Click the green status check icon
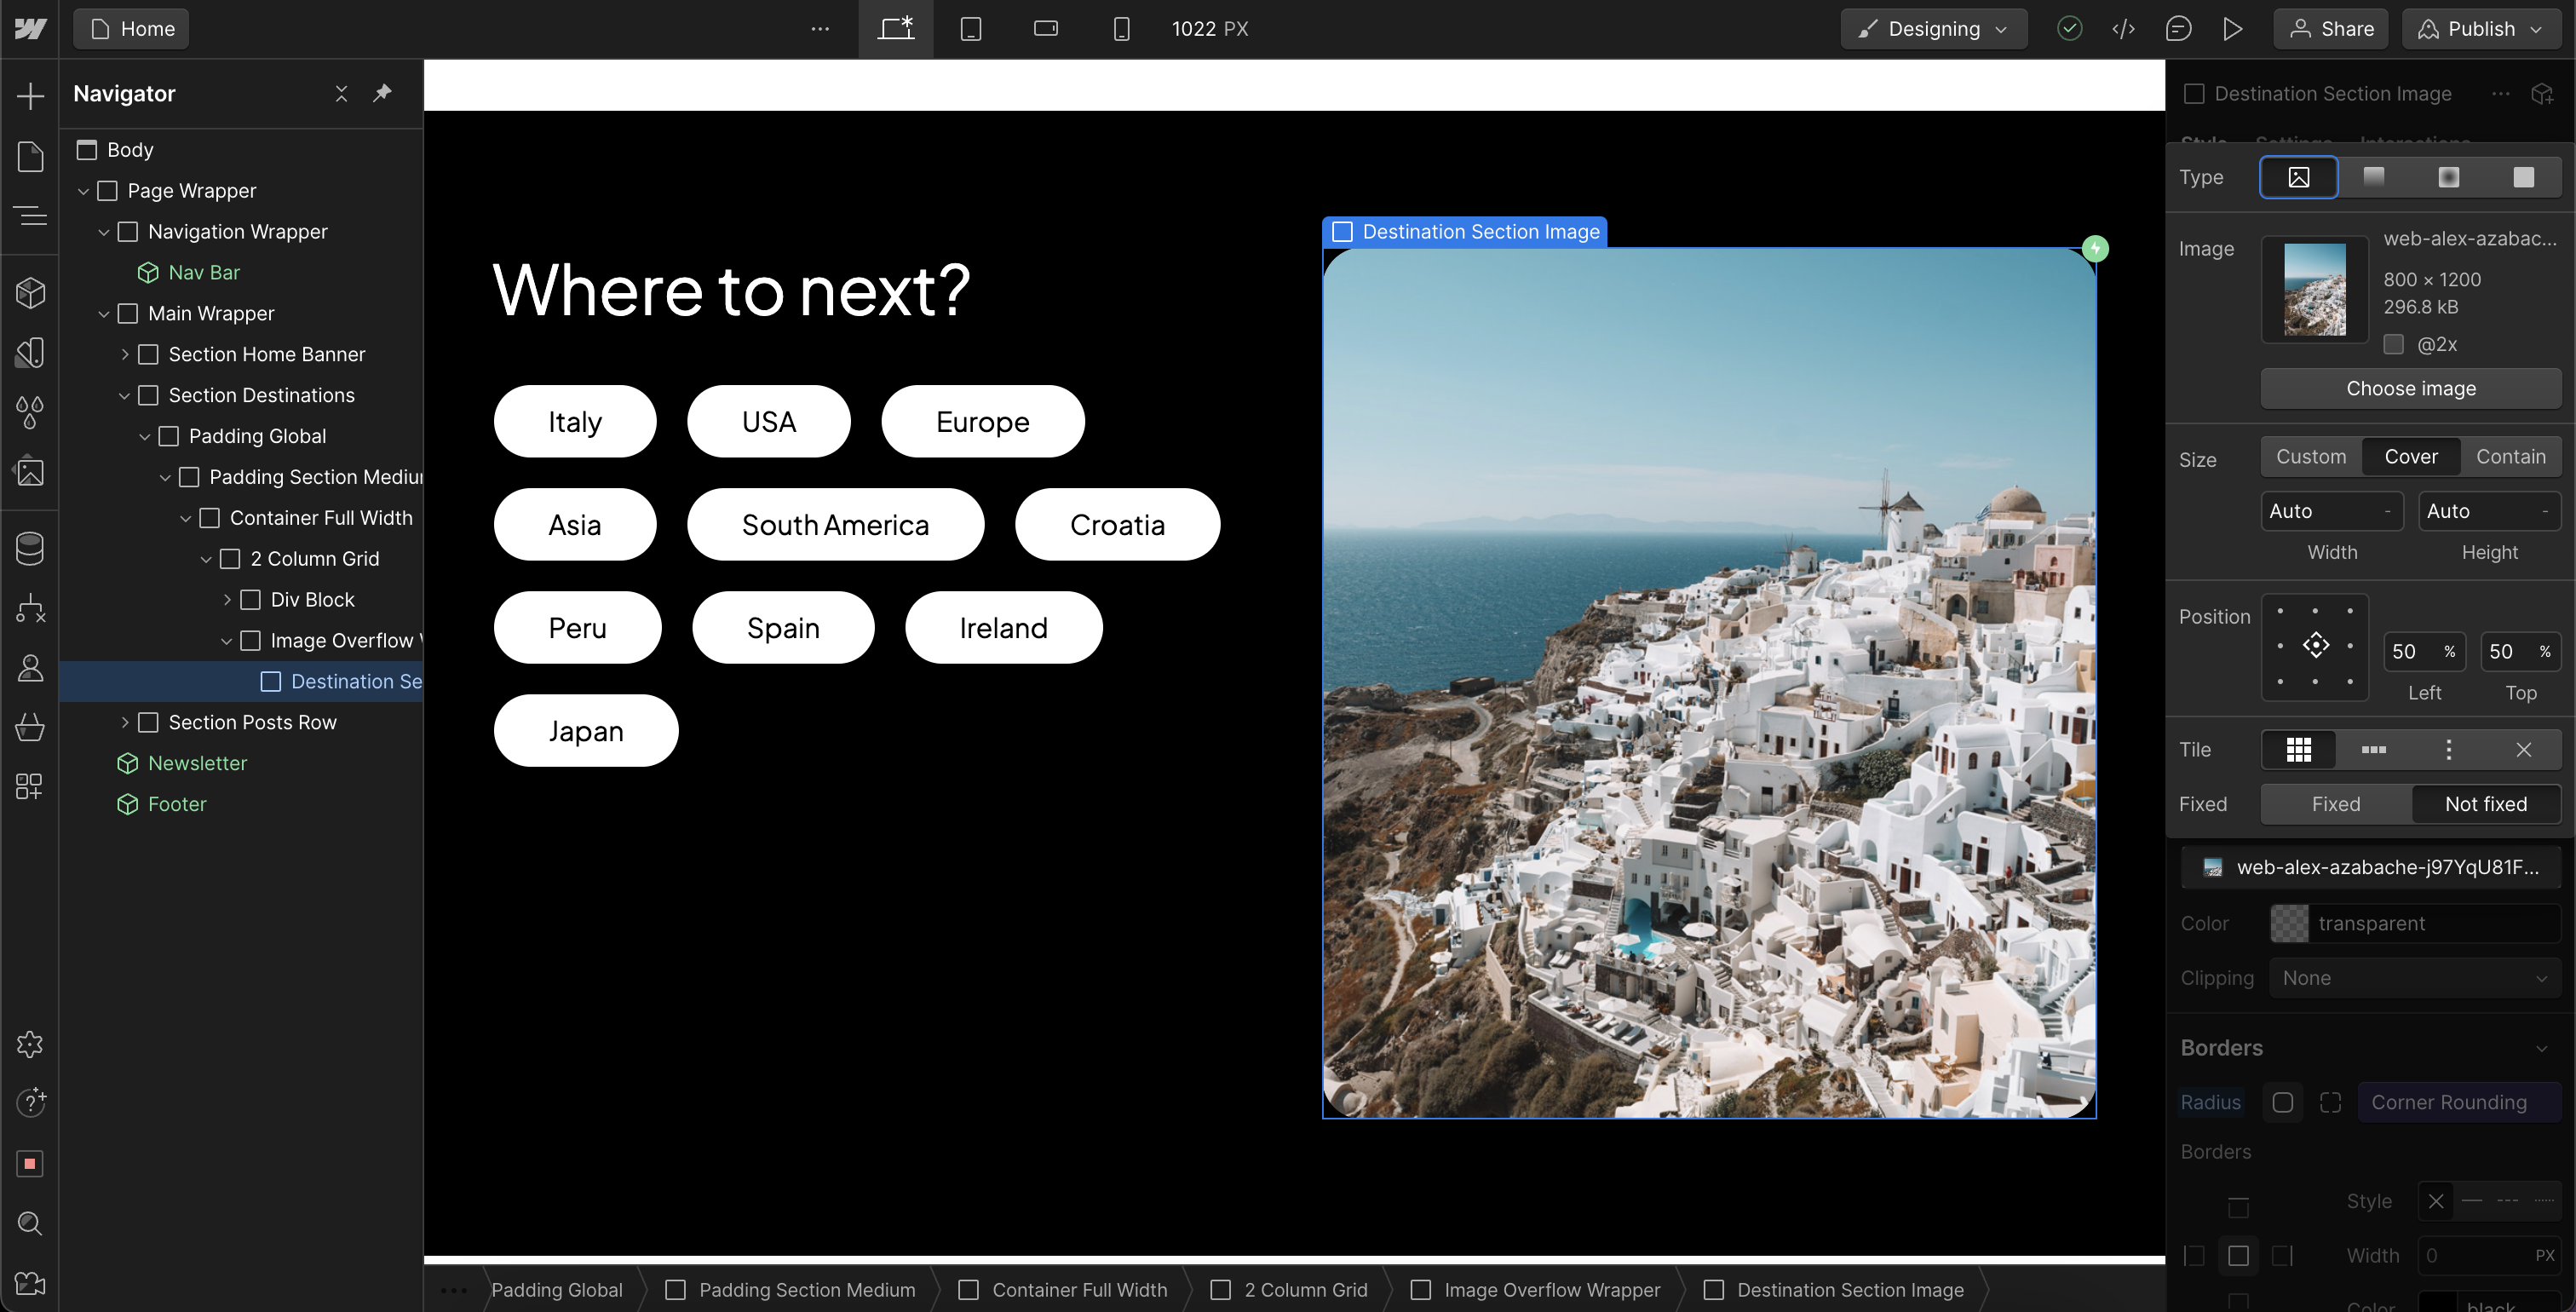The height and width of the screenshot is (1312, 2576). coord(2069,29)
